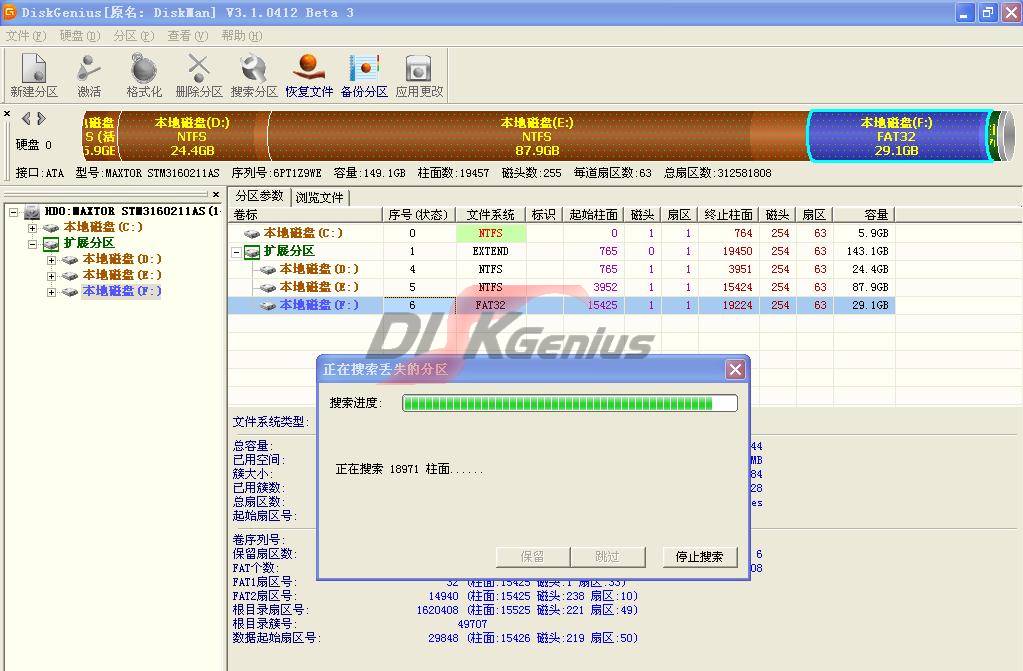The image size is (1023, 671).
Task: Open the 硬盘(D) menu
Action: pyautogui.click(x=80, y=35)
